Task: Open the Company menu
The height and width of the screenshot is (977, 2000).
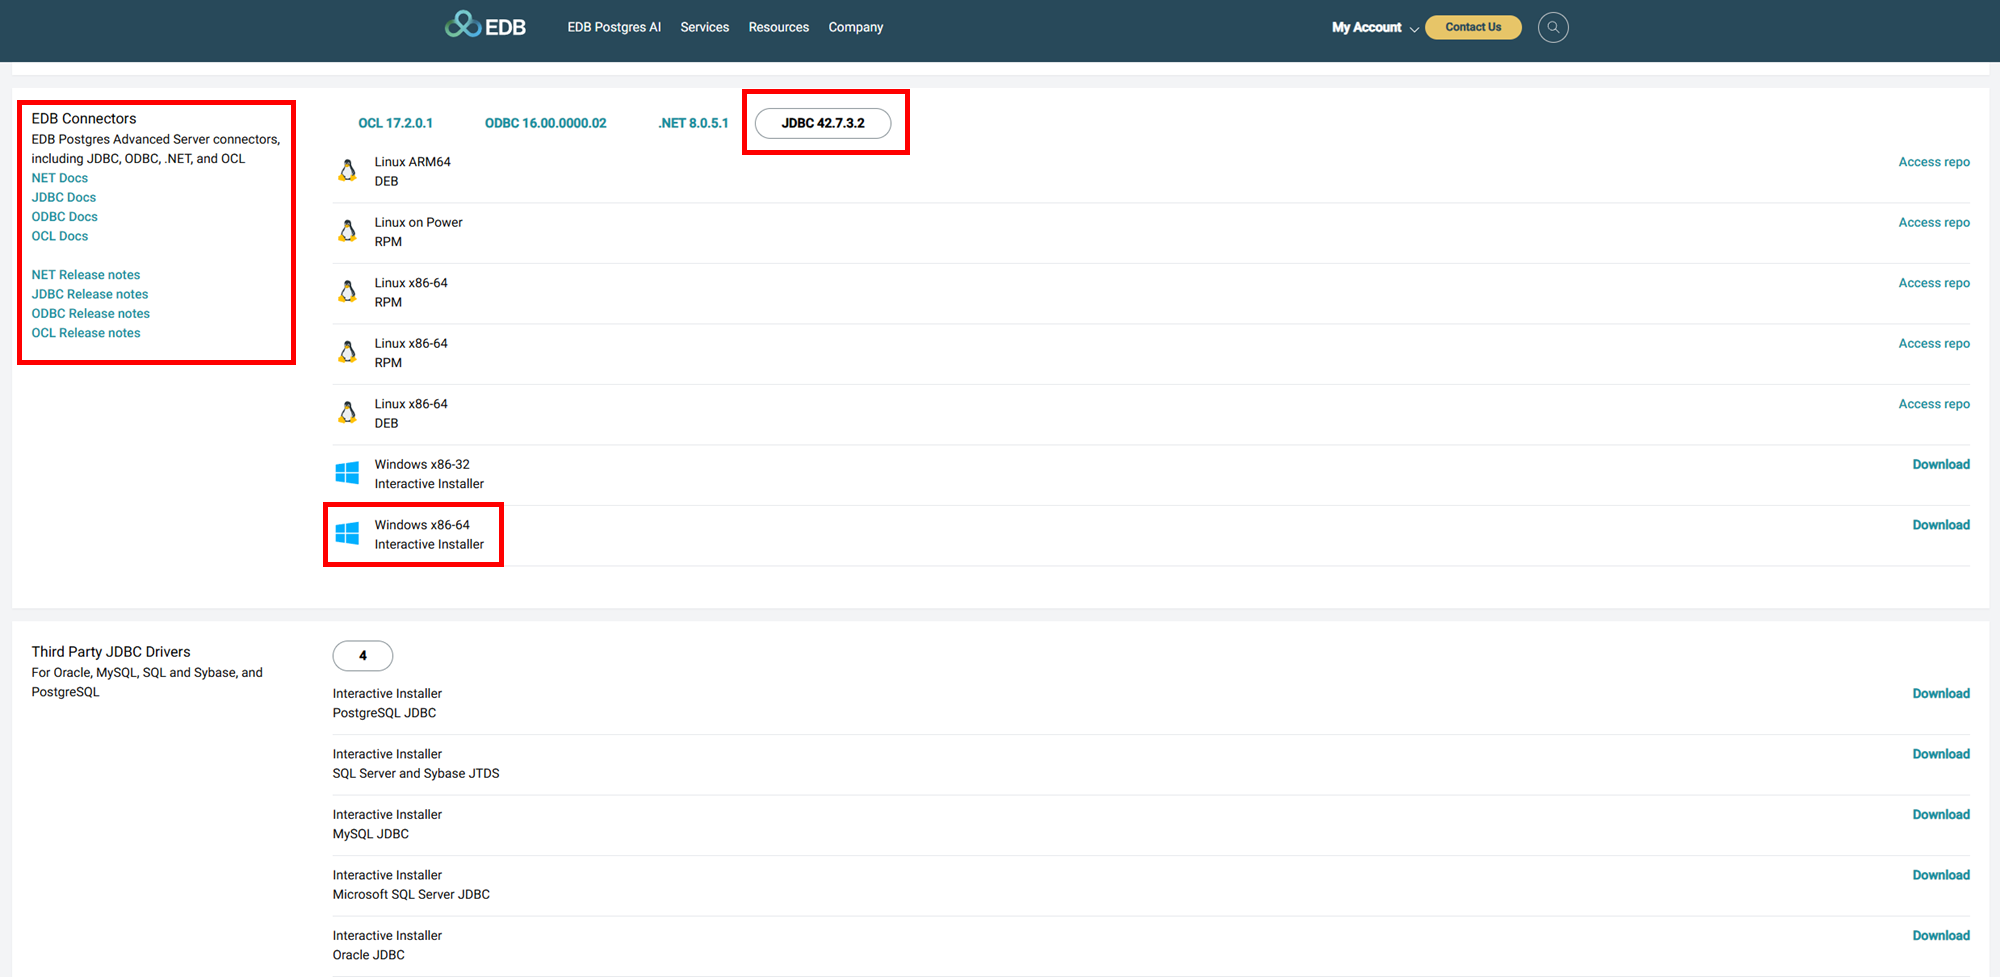Action: [856, 27]
